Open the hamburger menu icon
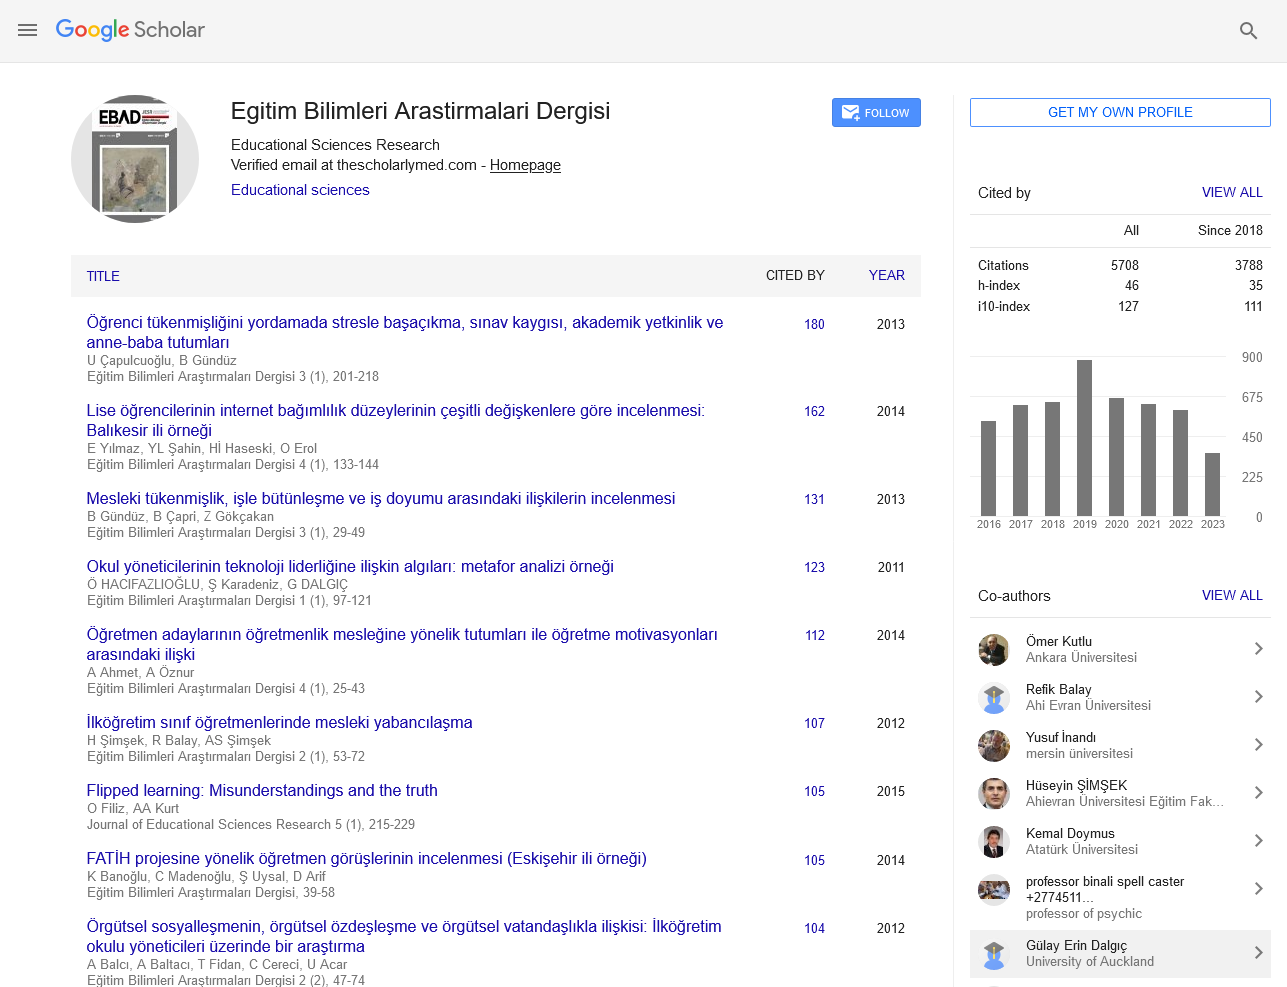This screenshot has height=987, width=1287. (x=28, y=30)
